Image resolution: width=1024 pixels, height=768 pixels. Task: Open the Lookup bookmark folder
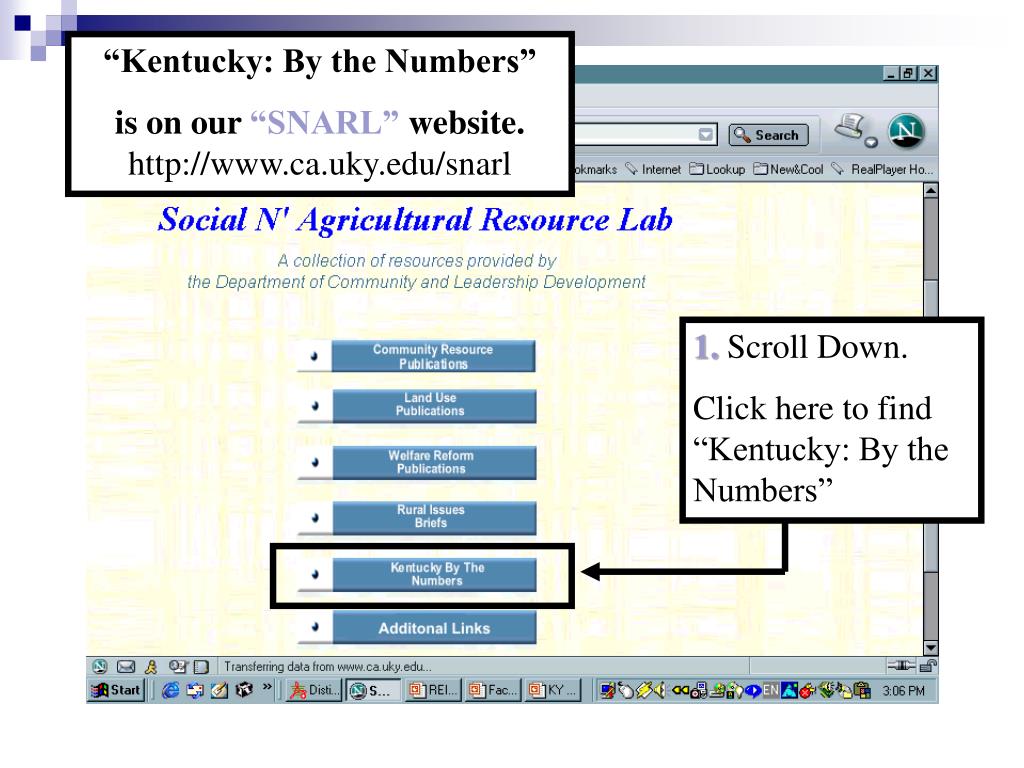pyautogui.click(x=717, y=169)
